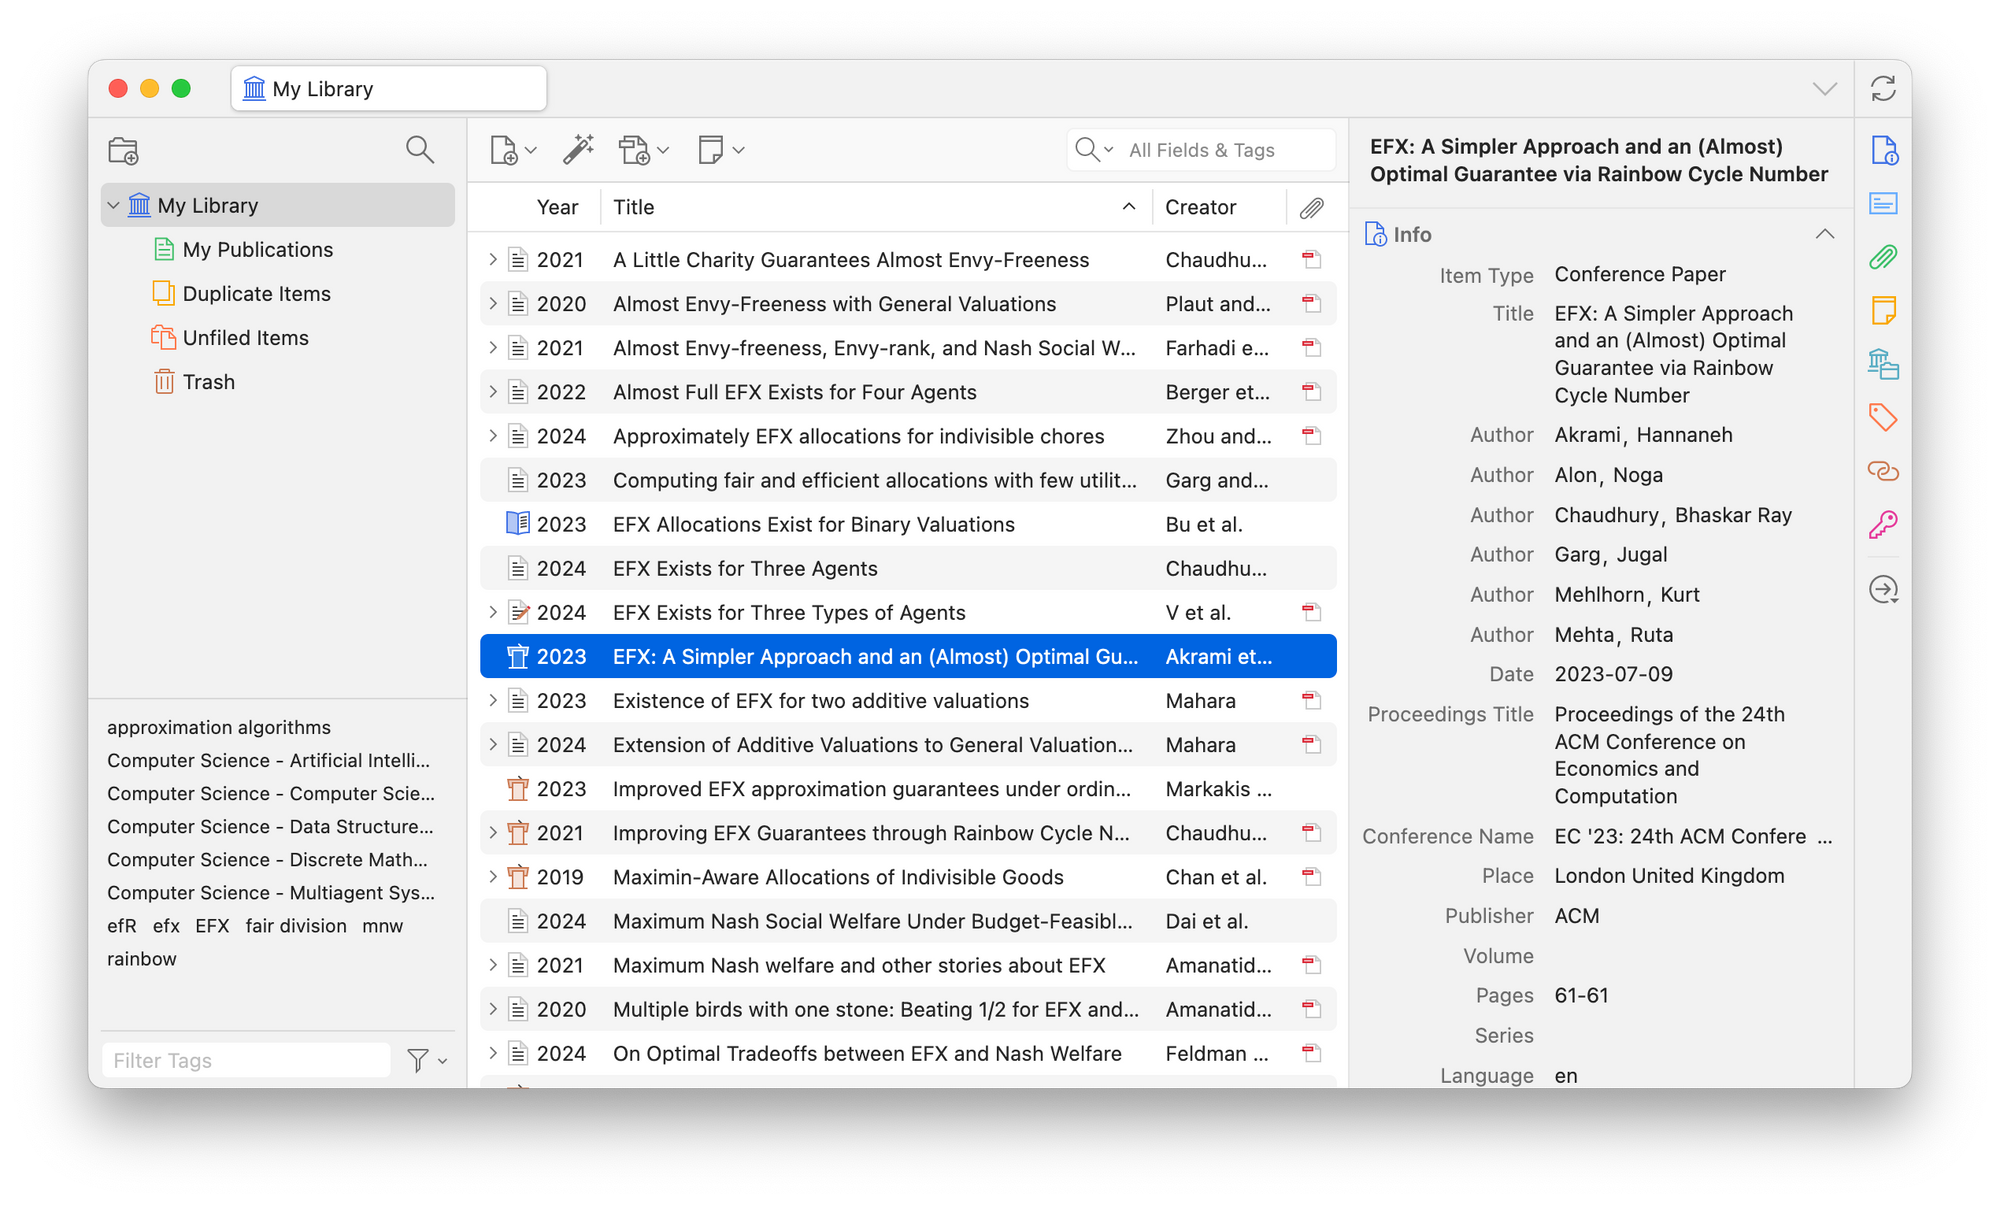Click tag filter funnel icon
The height and width of the screenshot is (1205, 2000).
point(418,1060)
